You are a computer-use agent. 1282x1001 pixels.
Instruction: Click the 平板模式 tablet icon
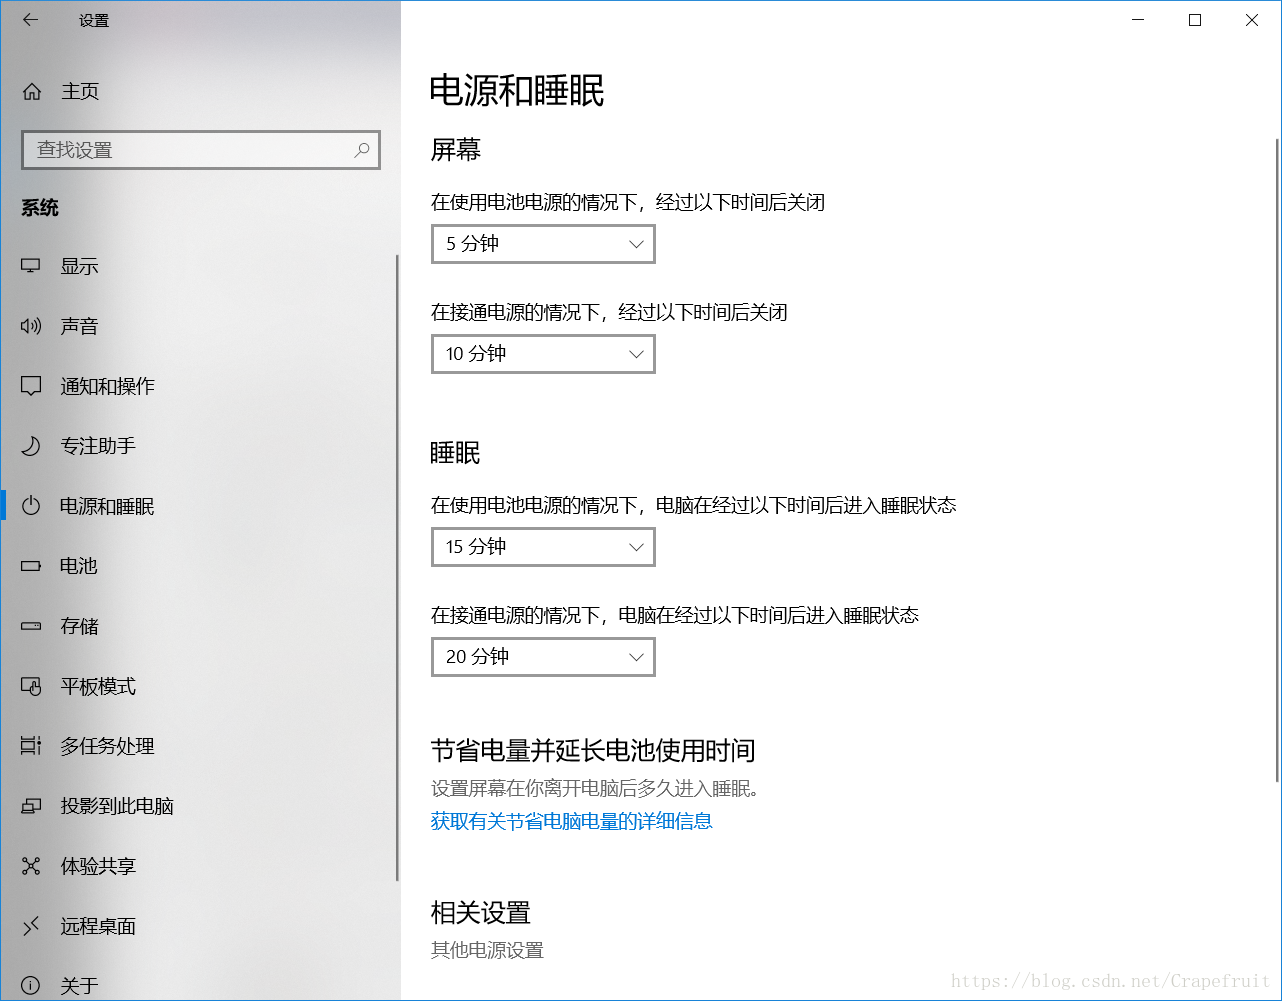[x=31, y=686]
